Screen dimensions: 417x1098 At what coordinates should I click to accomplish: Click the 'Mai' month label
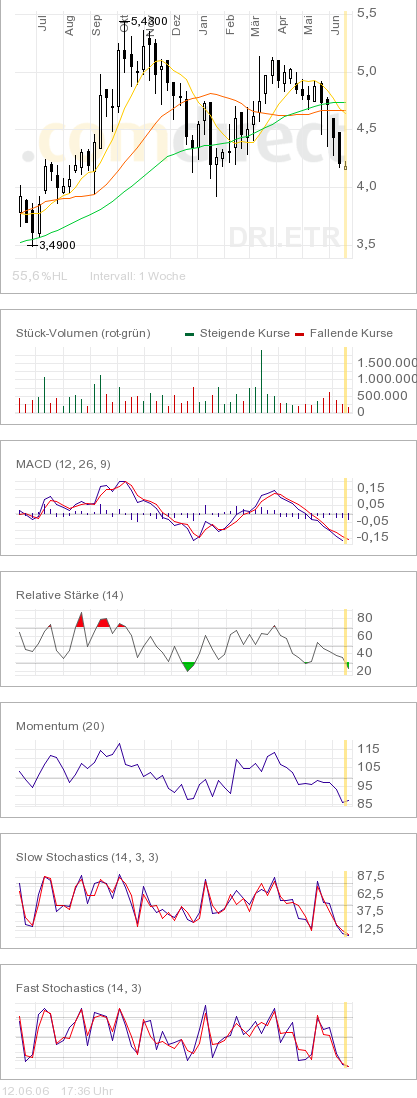308,26
